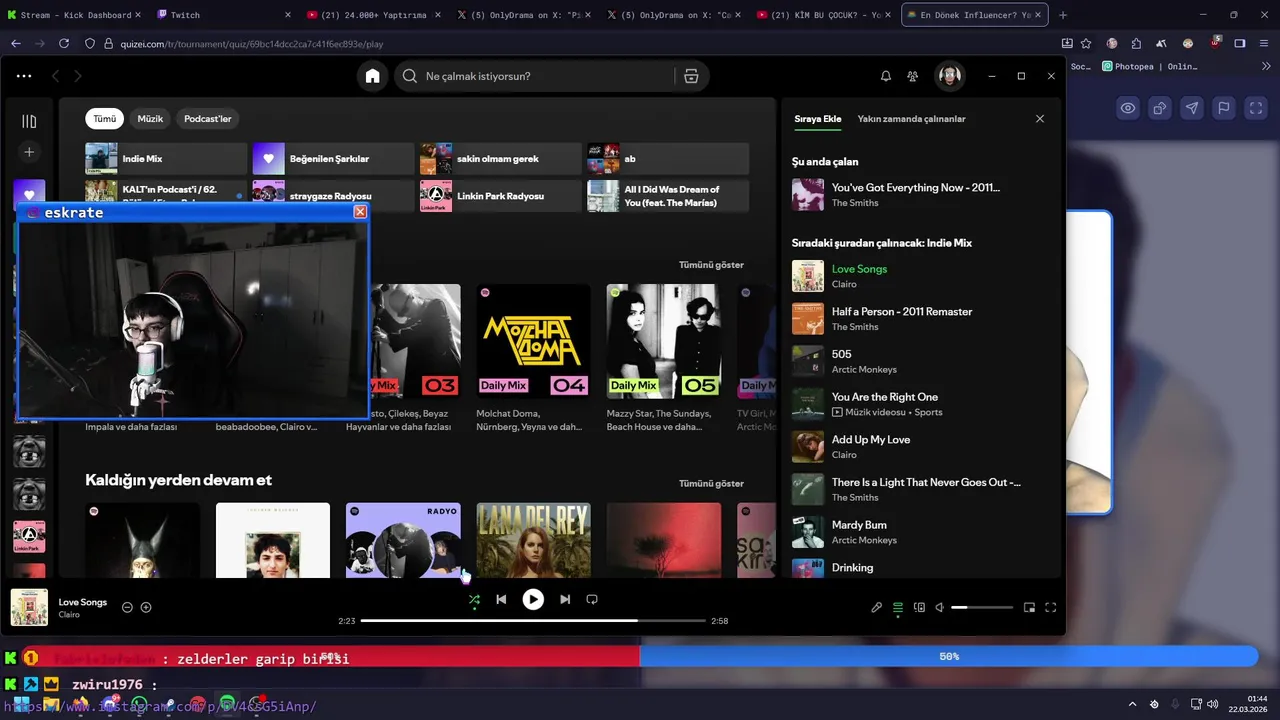This screenshot has height=720, width=1280.
Task: Open Spotify notifications bell
Action: 885,76
